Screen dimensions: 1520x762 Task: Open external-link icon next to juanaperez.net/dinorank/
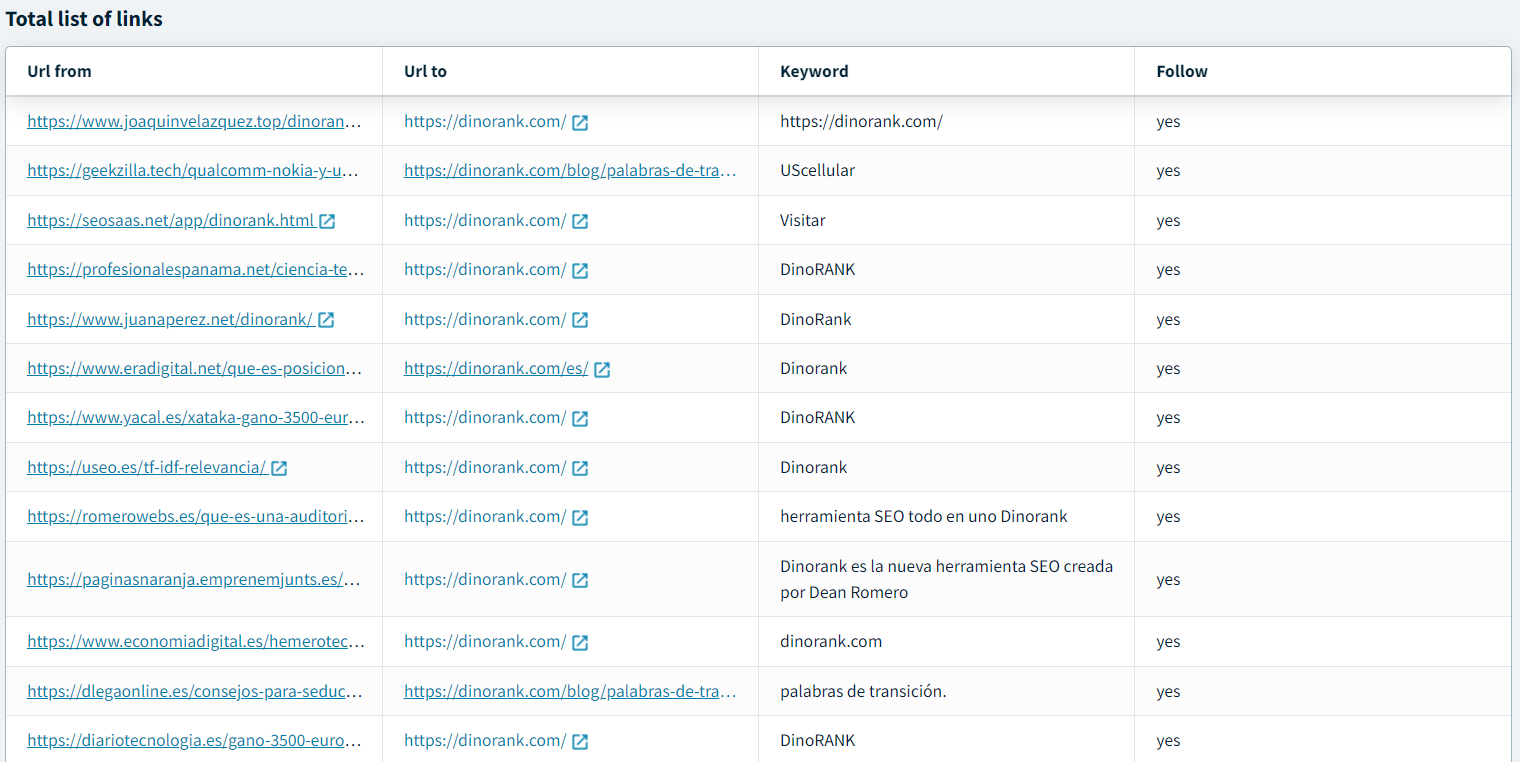326,320
